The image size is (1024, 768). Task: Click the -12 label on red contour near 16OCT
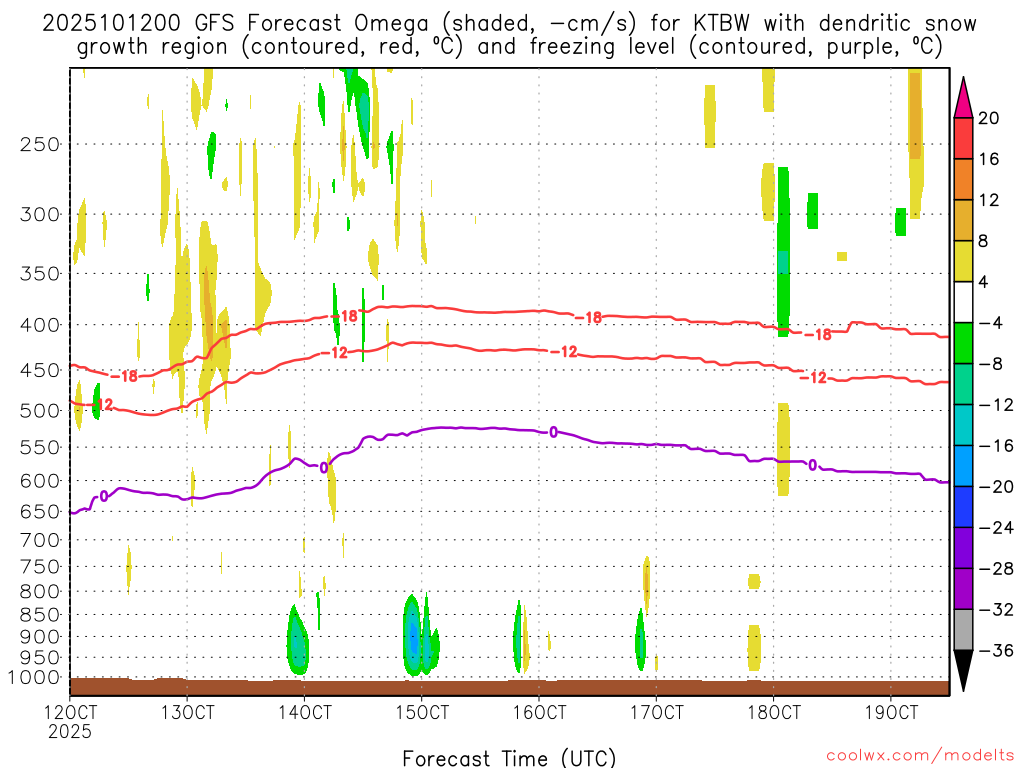(565, 352)
